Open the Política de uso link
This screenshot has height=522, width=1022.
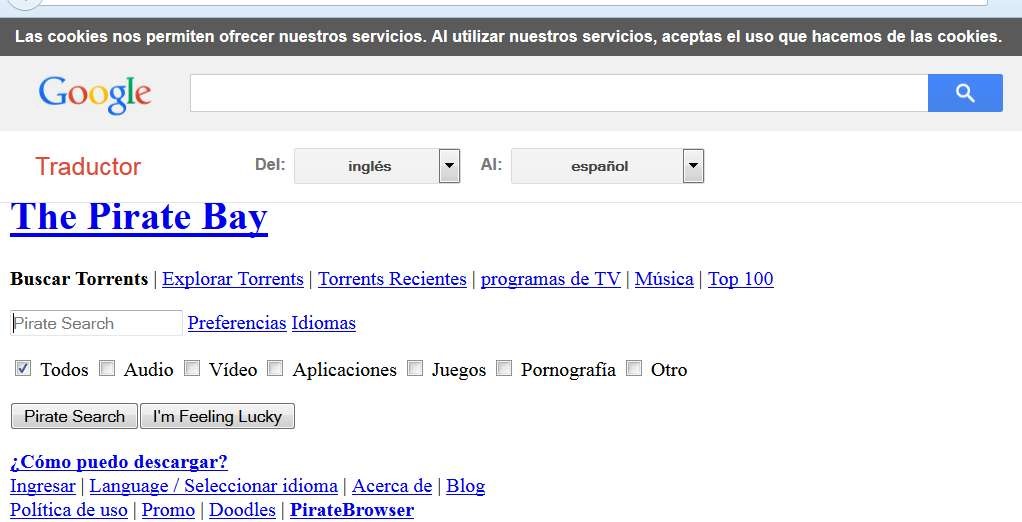(x=68, y=510)
